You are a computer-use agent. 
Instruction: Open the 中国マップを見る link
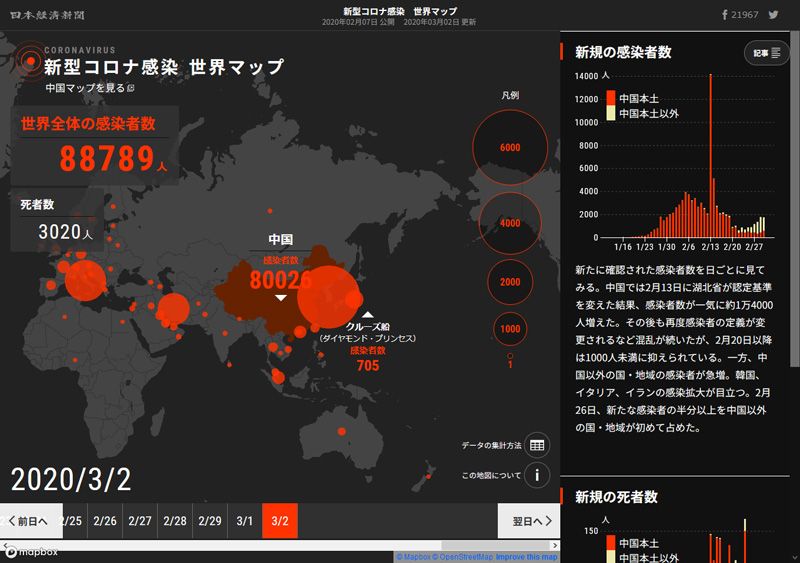[89, 88]
